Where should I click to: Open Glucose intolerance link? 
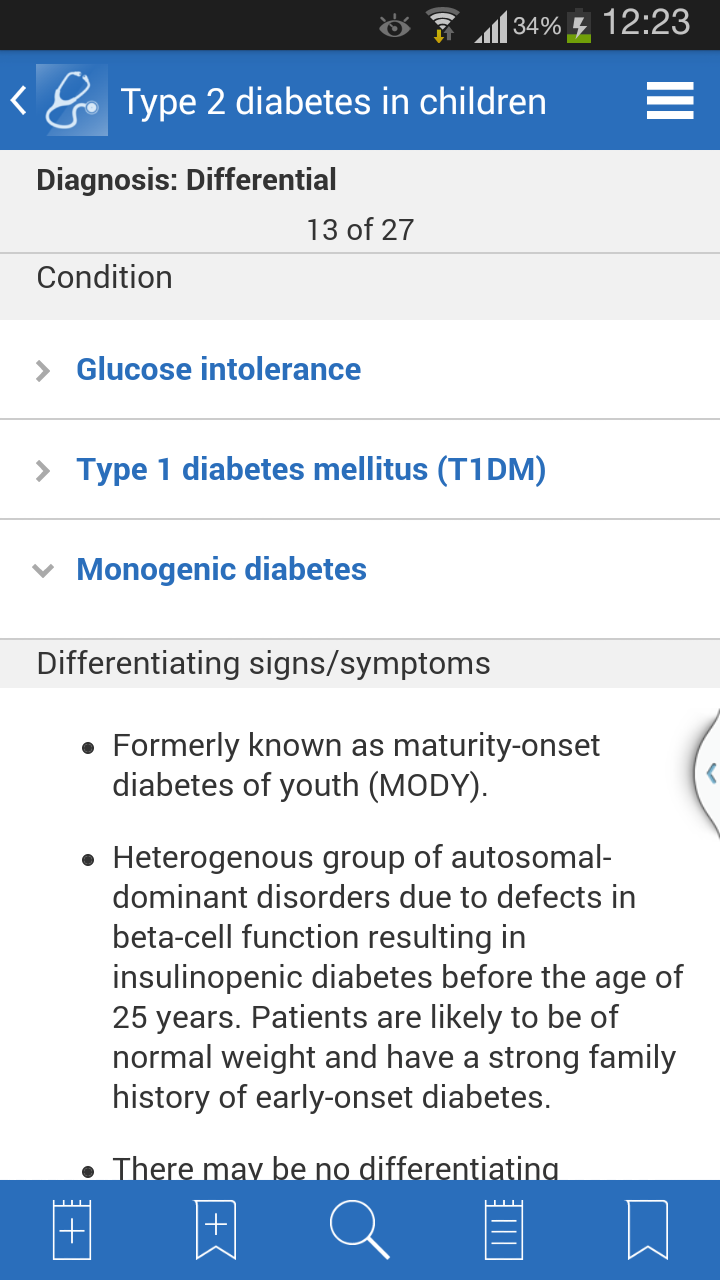point(219,369)
